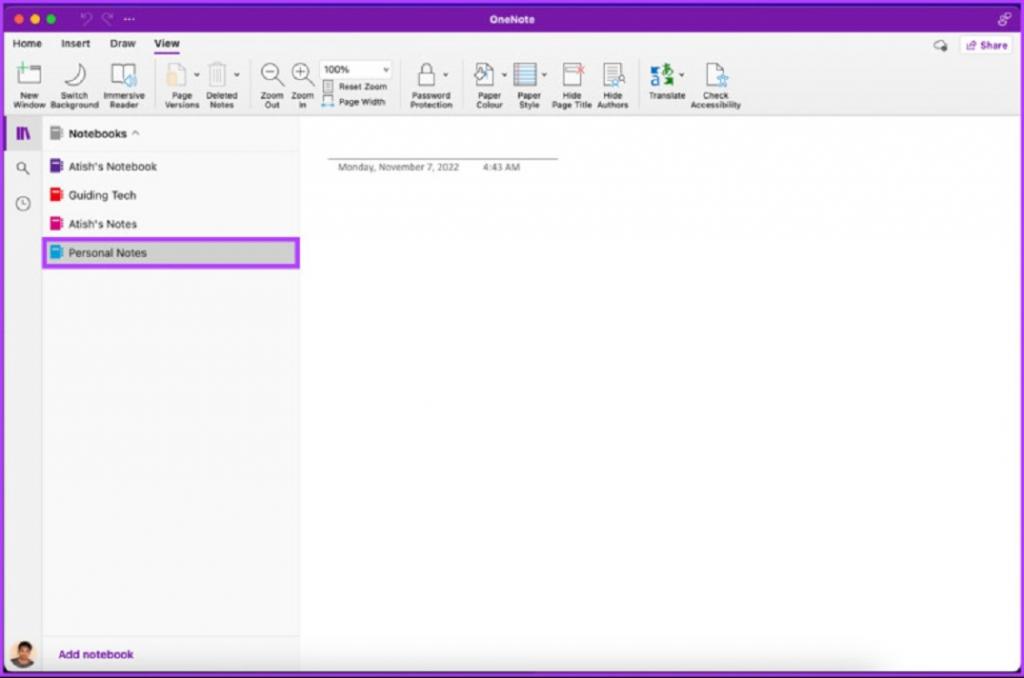
Task: Click the page time 4:43 AM
Action: click(x=501, y=167)
